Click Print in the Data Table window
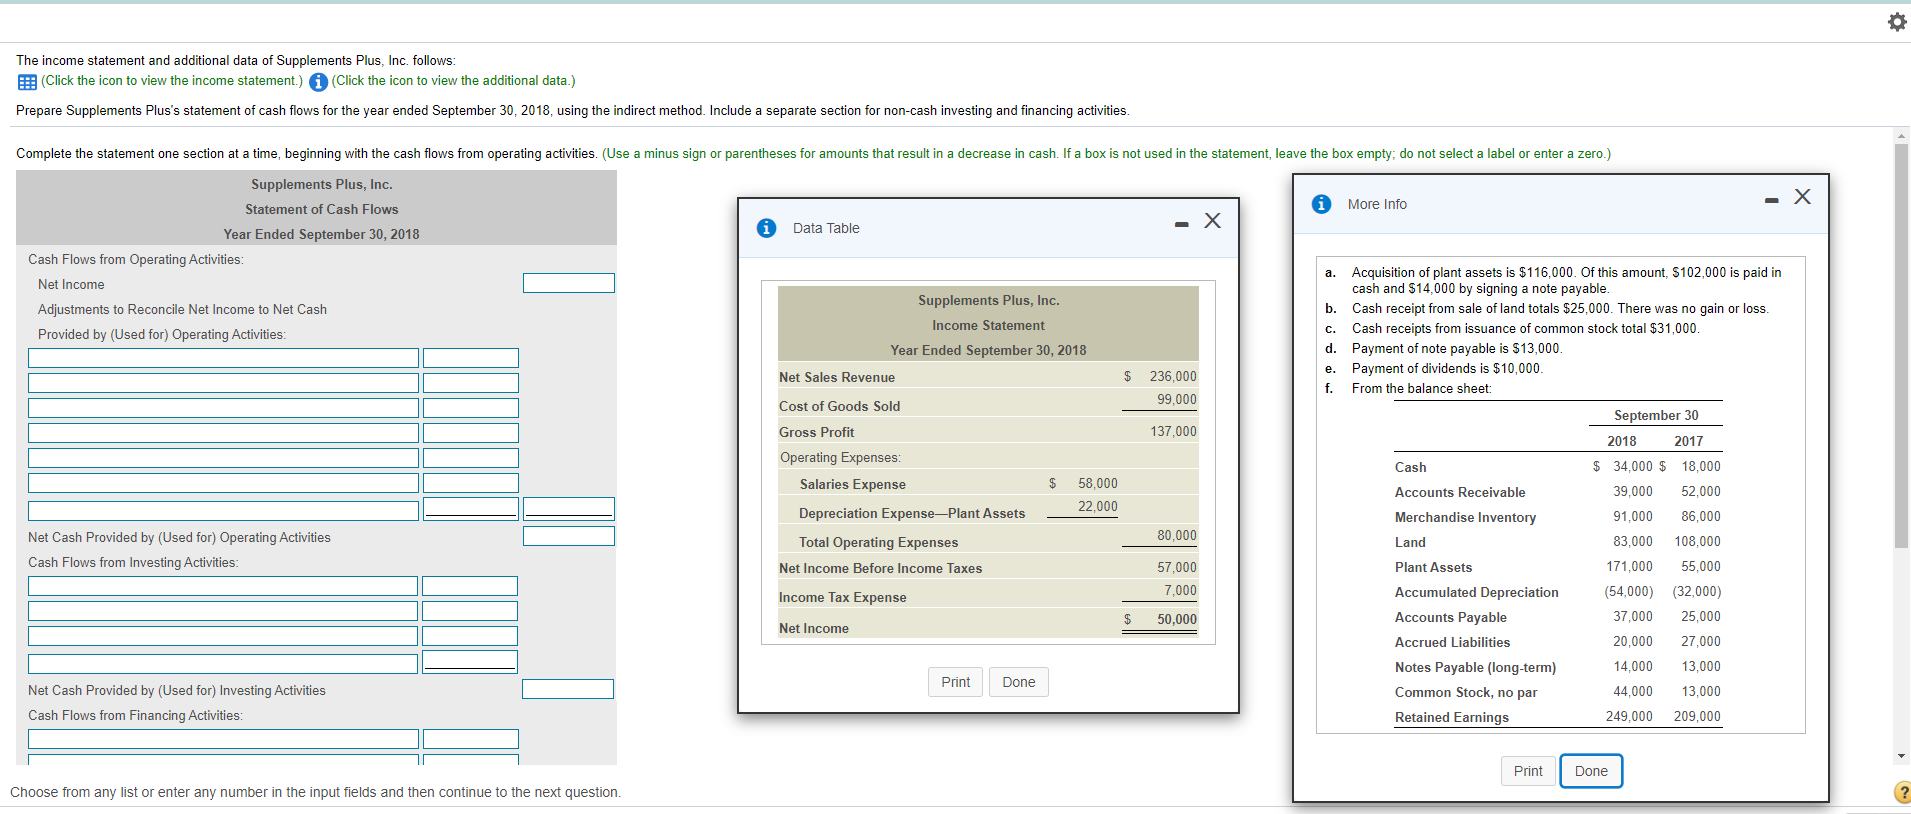This screenshot has height=814, width=1911. 955,682
